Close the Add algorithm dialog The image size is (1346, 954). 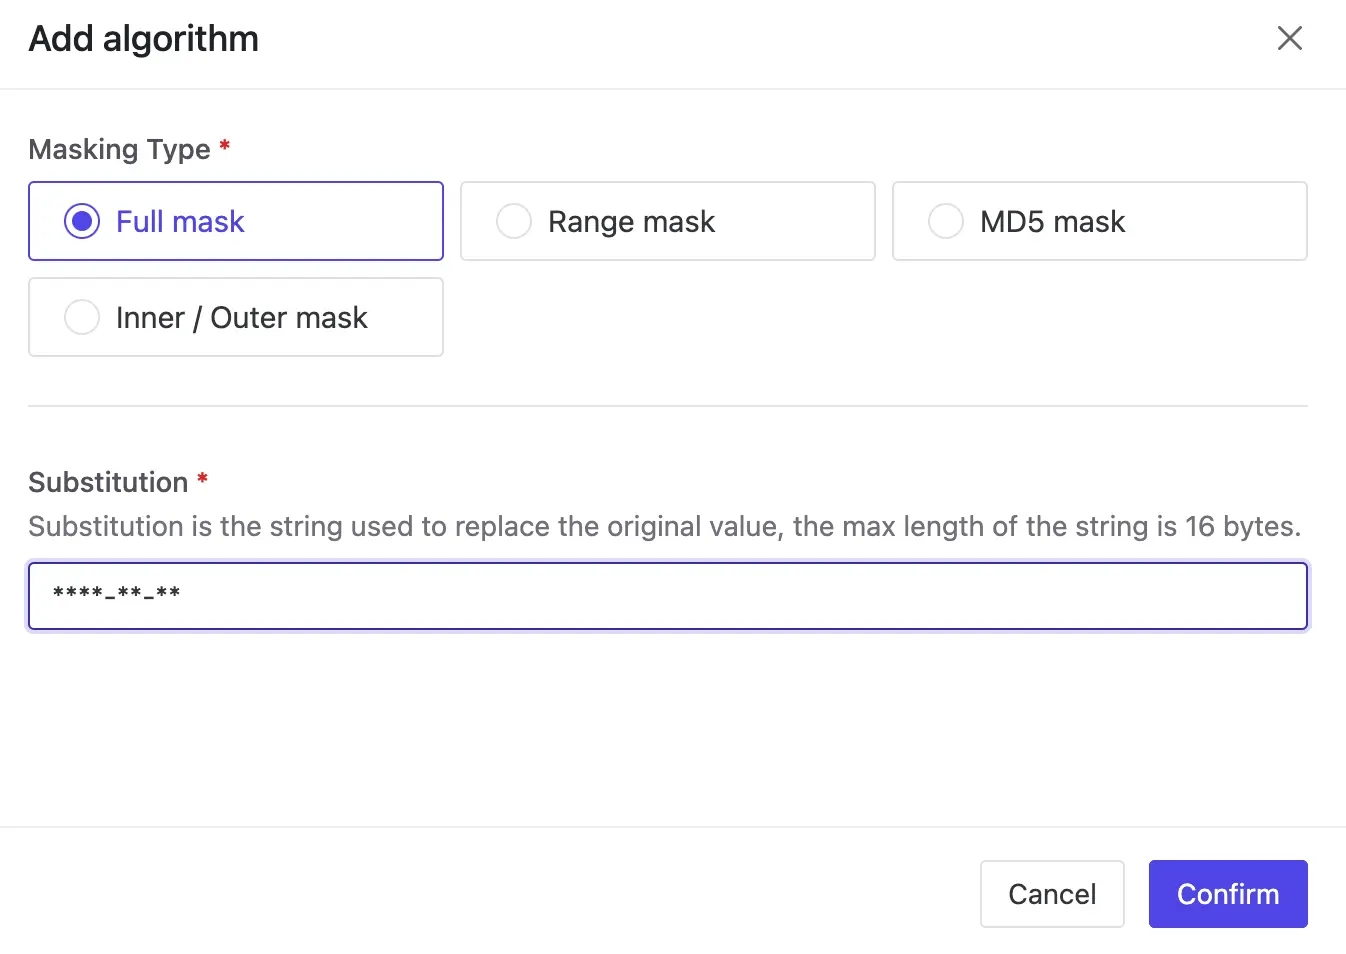pyautogui.click(x=1290, y=38)
